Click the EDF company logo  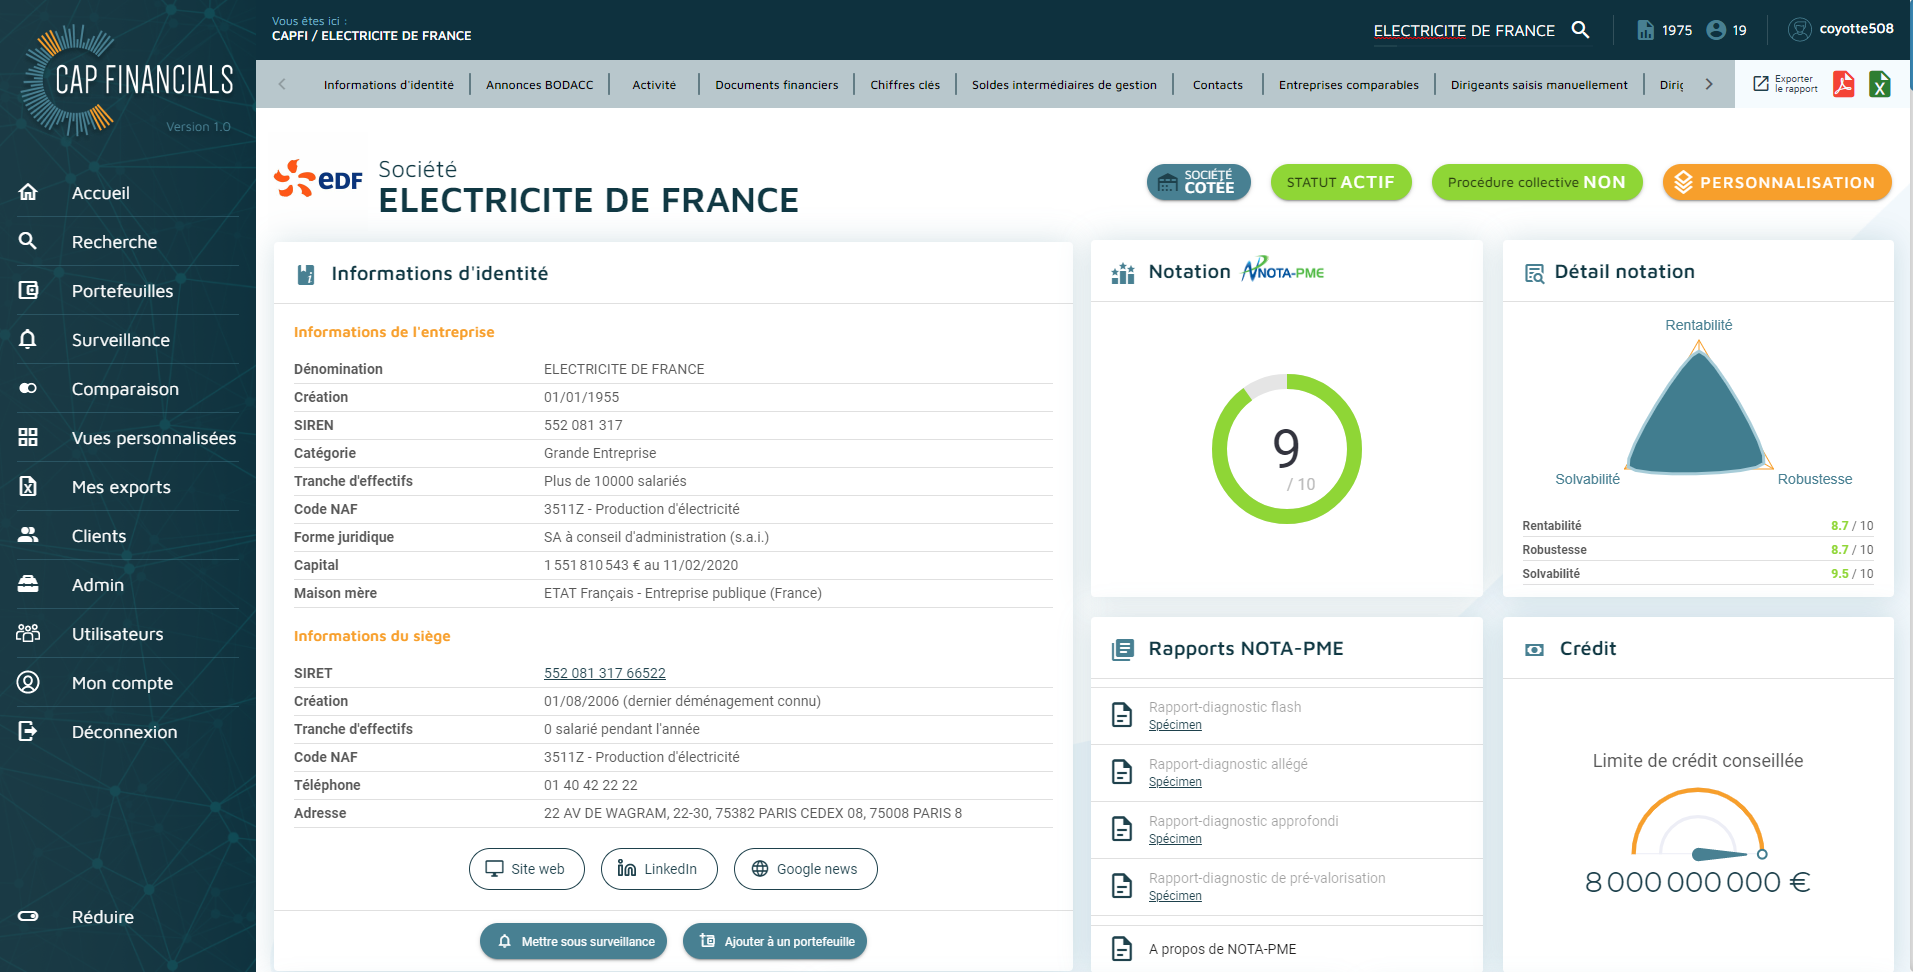[x=318, y=179]
